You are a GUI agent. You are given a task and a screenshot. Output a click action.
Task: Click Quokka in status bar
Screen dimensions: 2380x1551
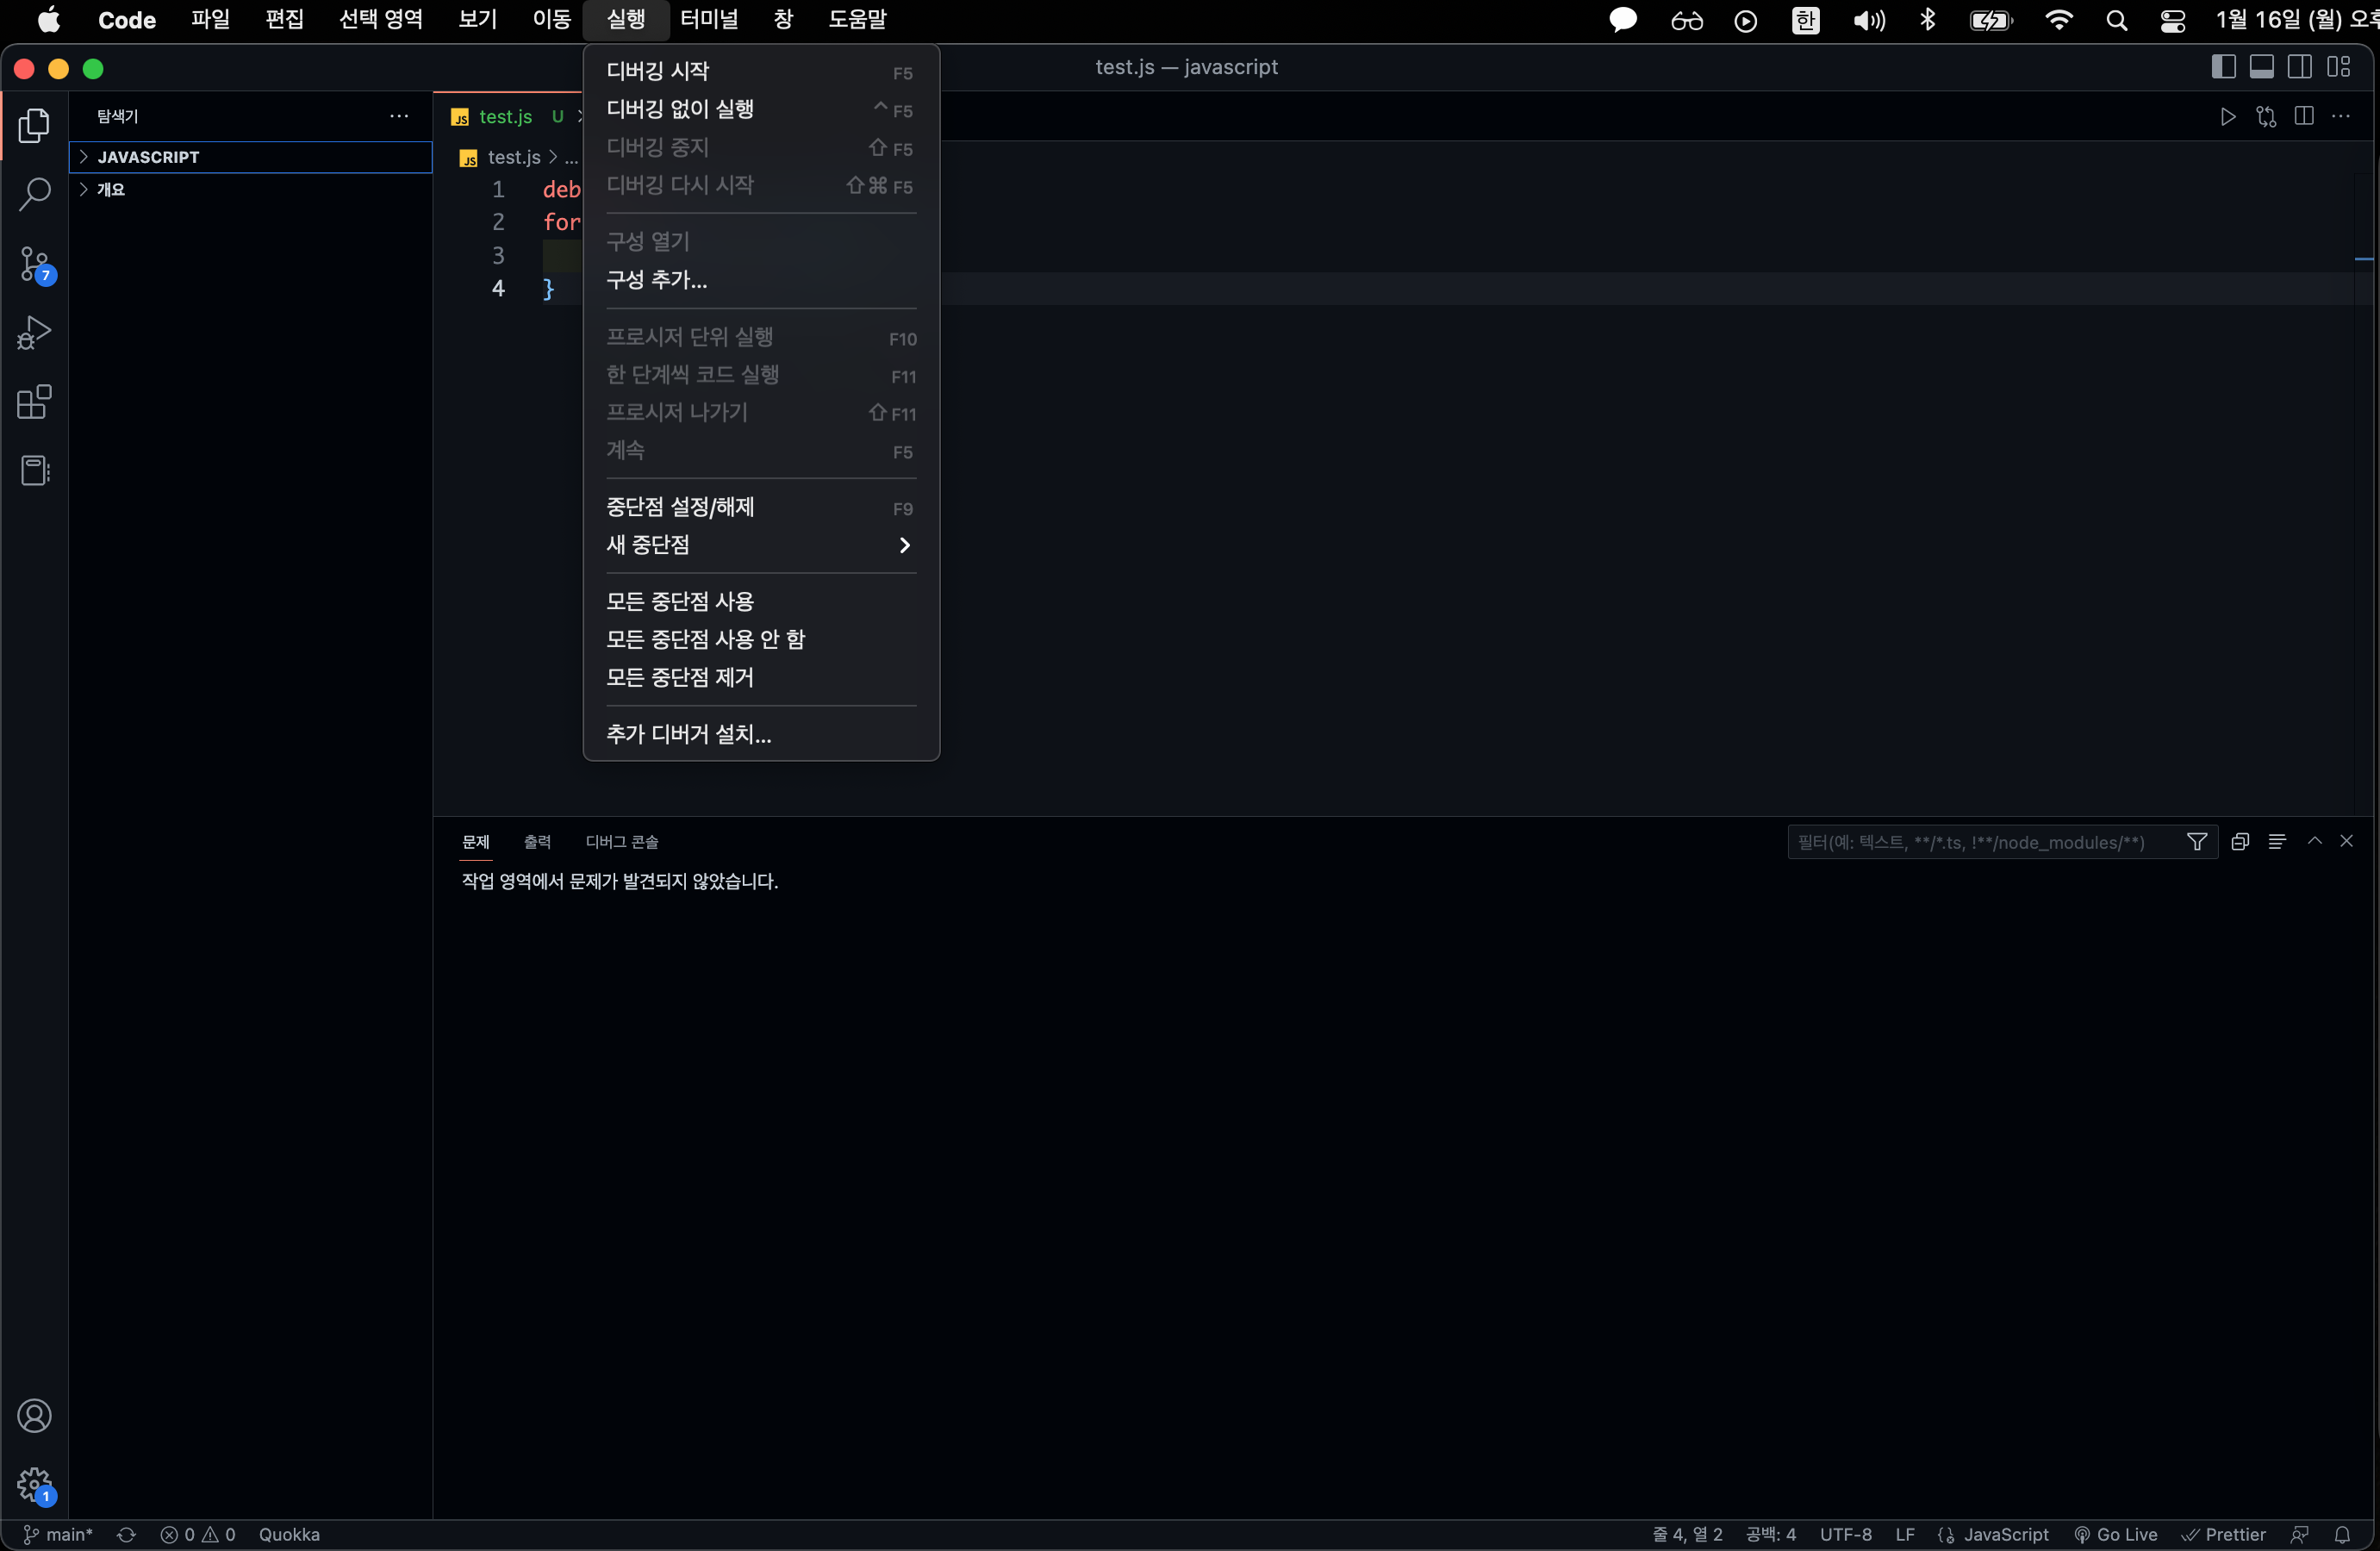point(289,1534)
